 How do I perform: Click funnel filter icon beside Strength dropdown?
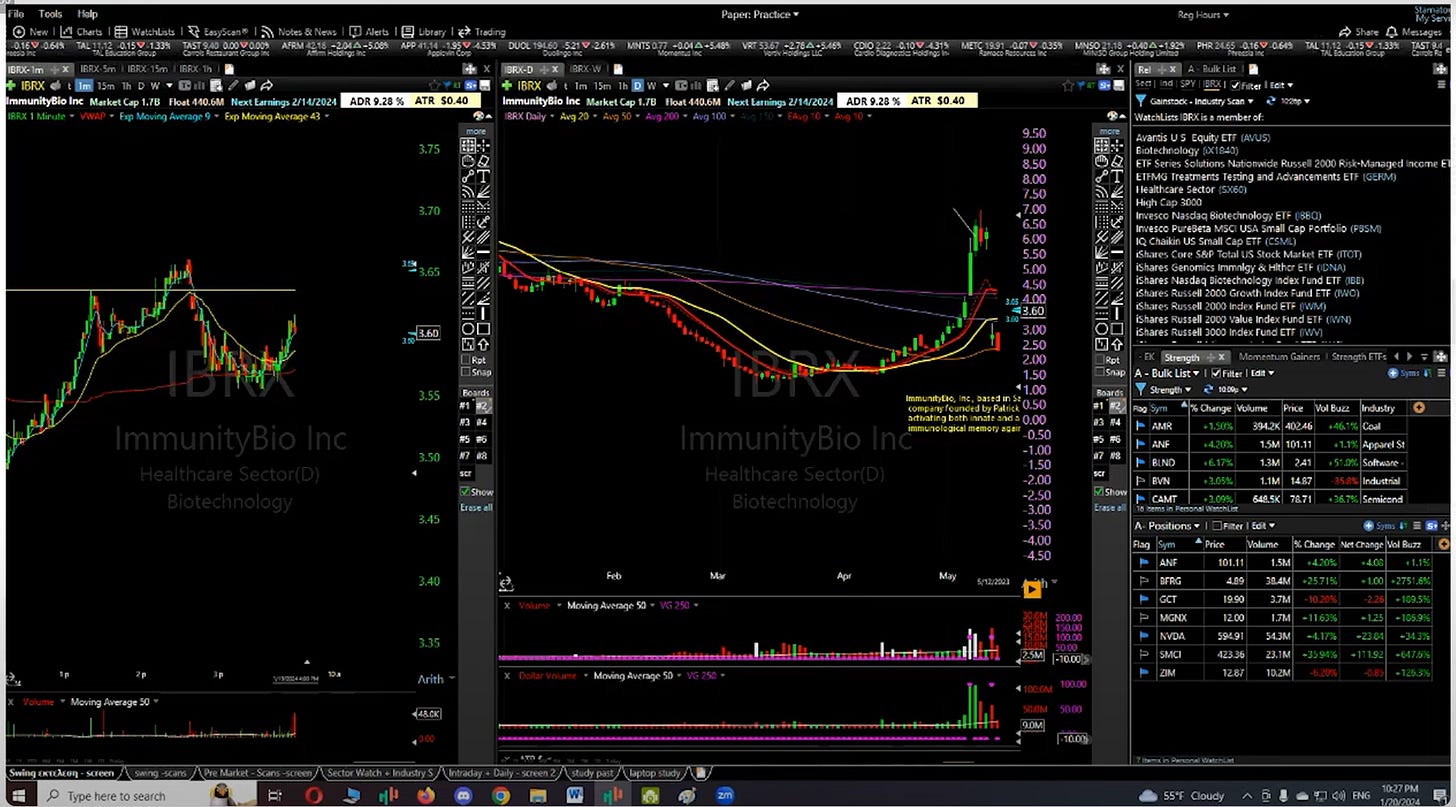point(1140,389)
